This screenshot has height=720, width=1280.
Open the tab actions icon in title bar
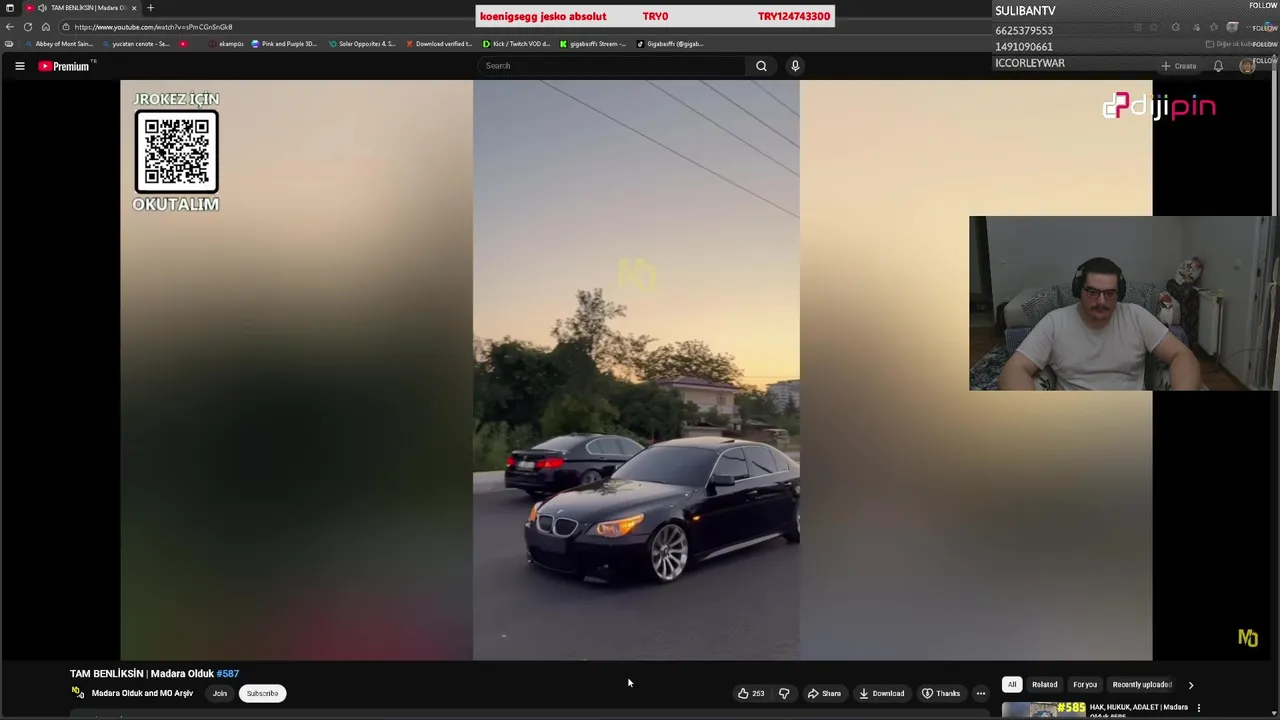(10, 8)
